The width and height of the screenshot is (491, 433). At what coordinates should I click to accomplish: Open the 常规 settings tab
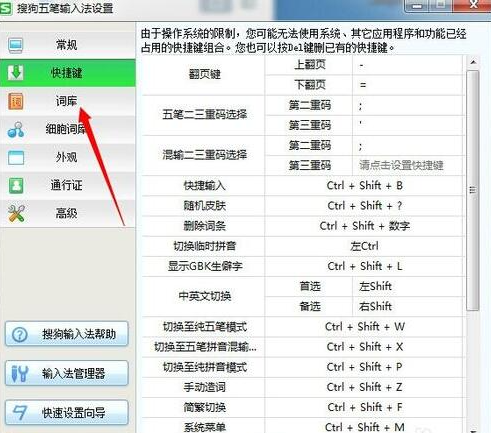(x=68, y=45)
